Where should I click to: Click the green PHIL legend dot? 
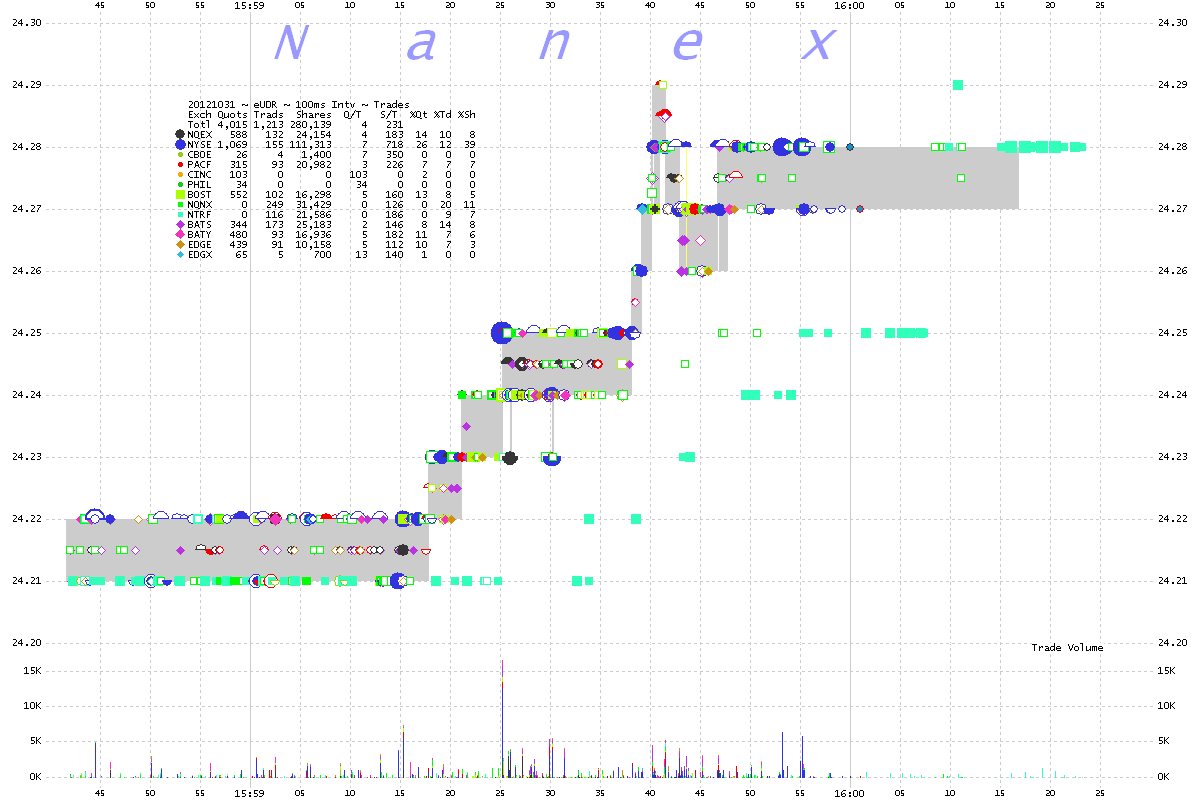pos(180,184)
